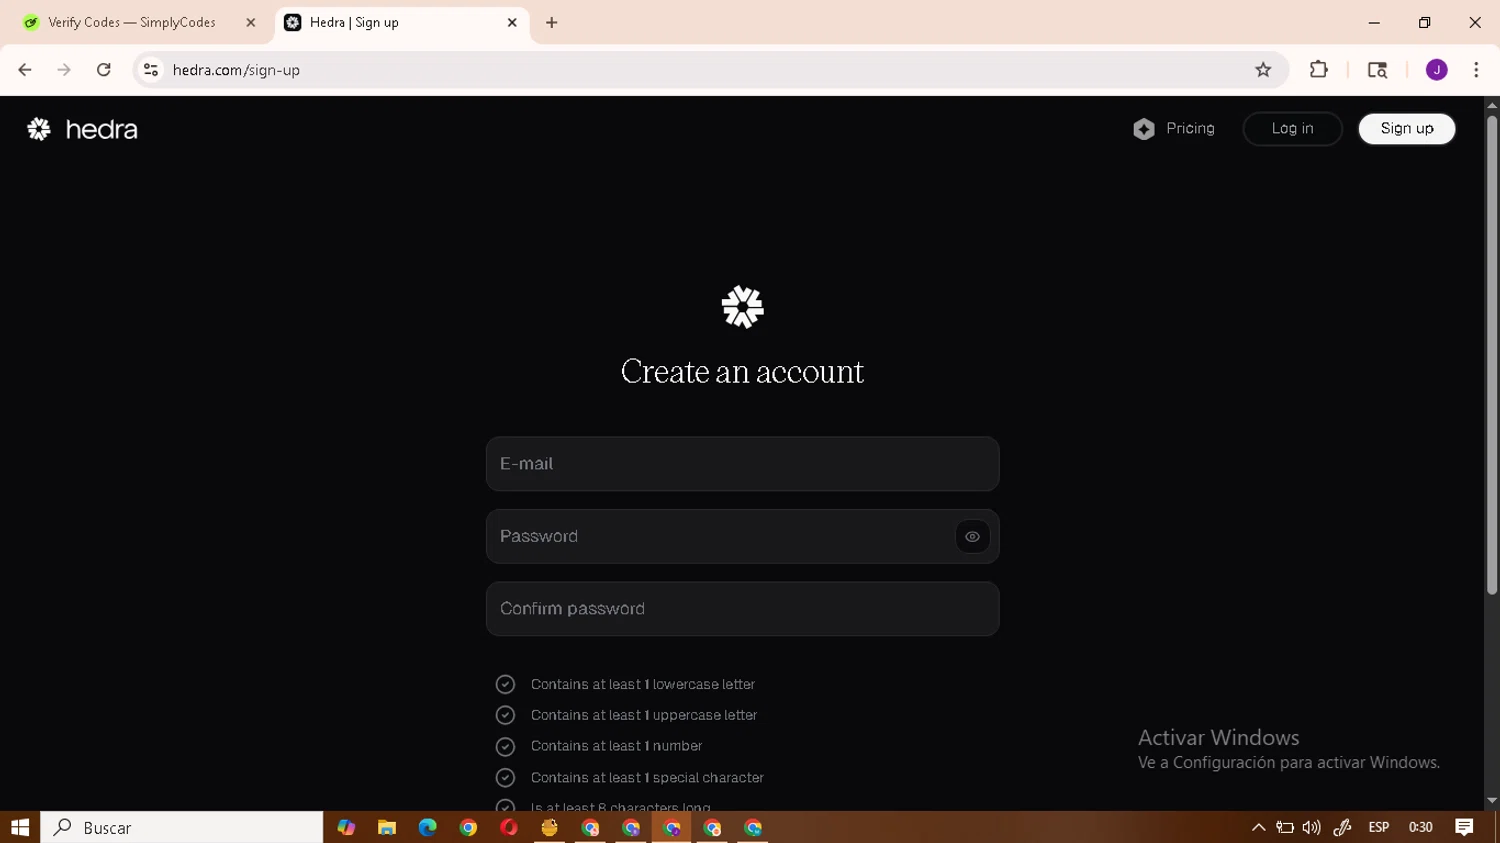Screen dimensions: 1500x843
Task: Open the Chrome three-dot menu
Action: (1476, 70)
